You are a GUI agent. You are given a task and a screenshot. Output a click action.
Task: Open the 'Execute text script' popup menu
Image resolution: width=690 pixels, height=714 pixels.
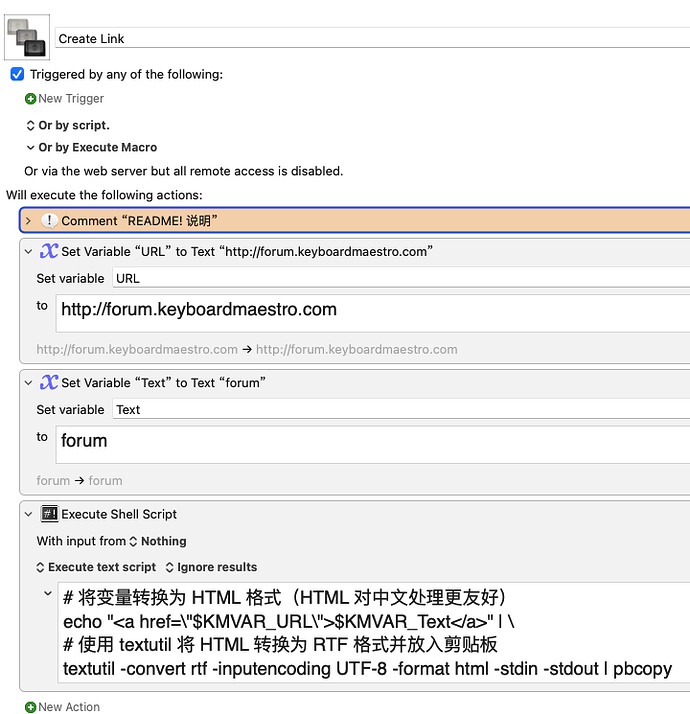click(97, 567)
